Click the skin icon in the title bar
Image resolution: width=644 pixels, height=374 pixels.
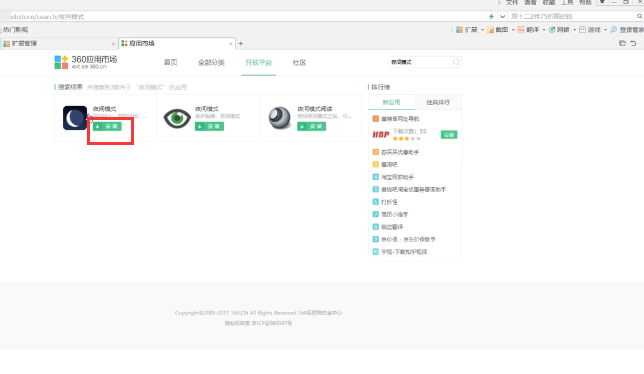point(602,2)
